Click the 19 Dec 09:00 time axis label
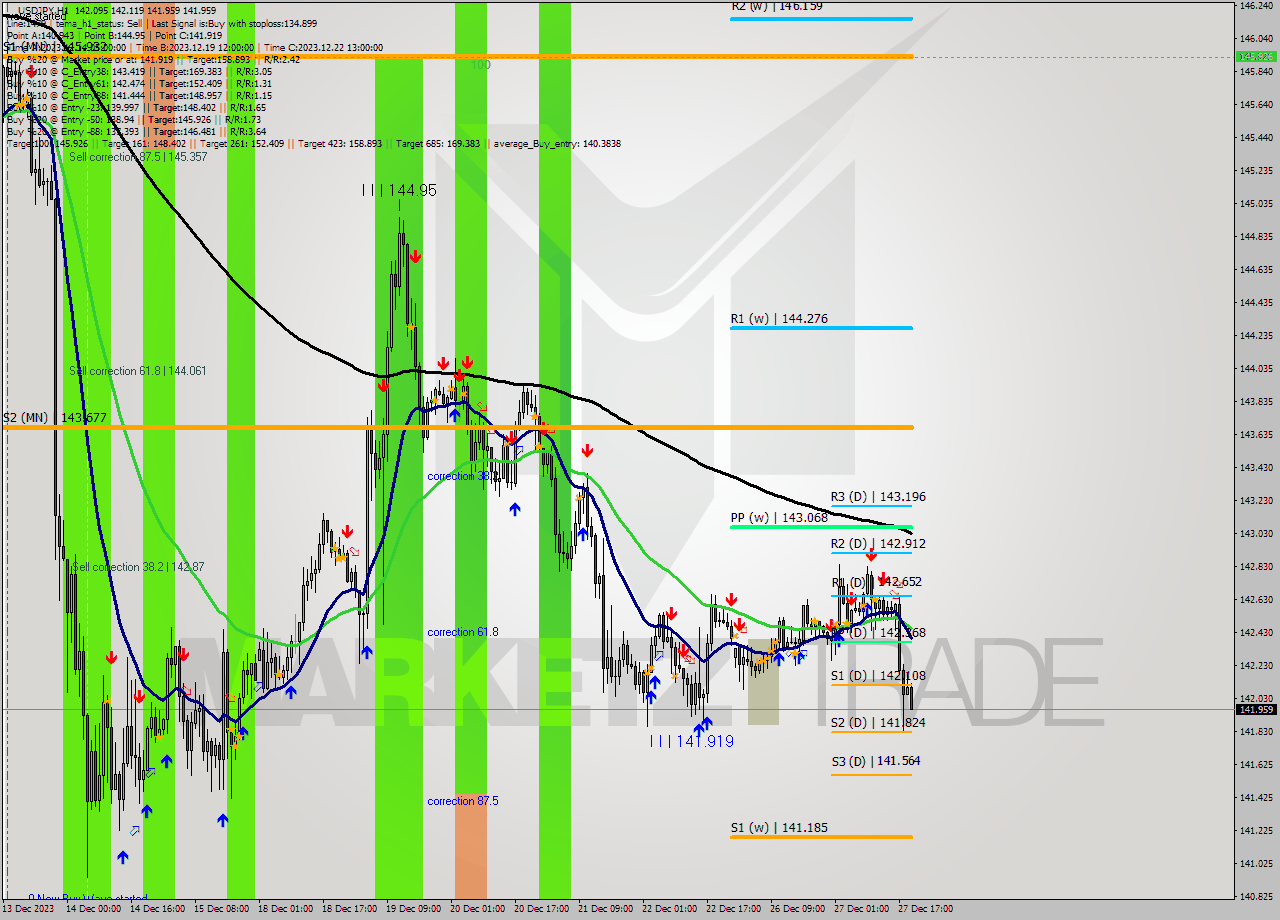1280x920 pixels. pos(413,909)
